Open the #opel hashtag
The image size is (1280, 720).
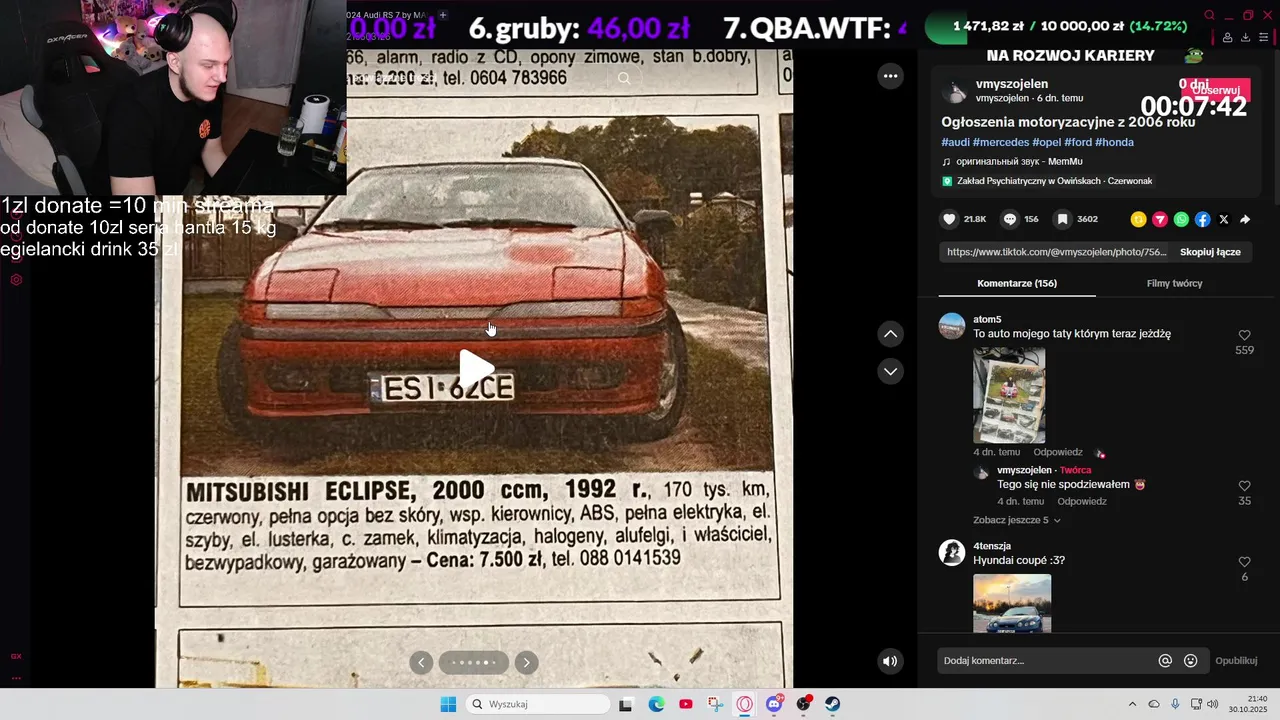tap(1047, 142)
